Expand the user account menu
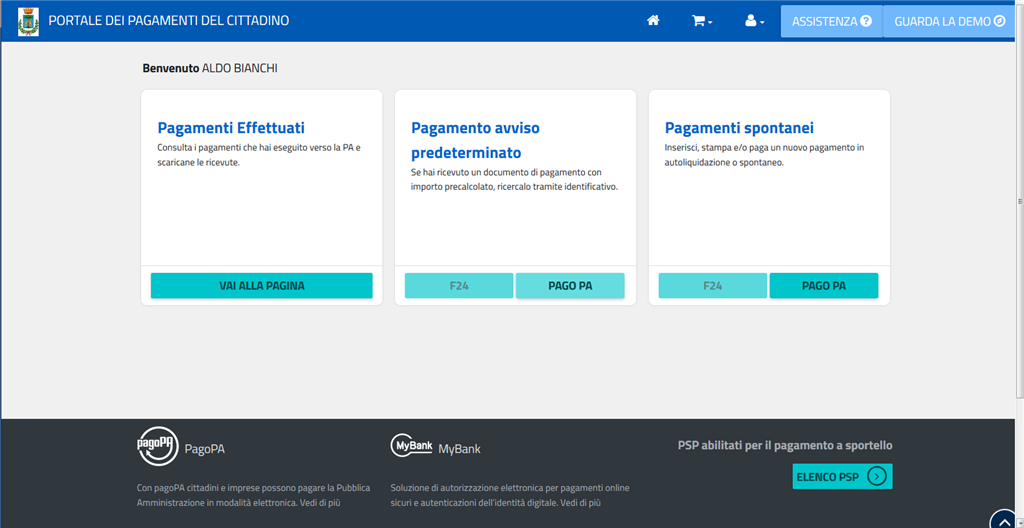The image size is (1024, 528). [754, 21]
